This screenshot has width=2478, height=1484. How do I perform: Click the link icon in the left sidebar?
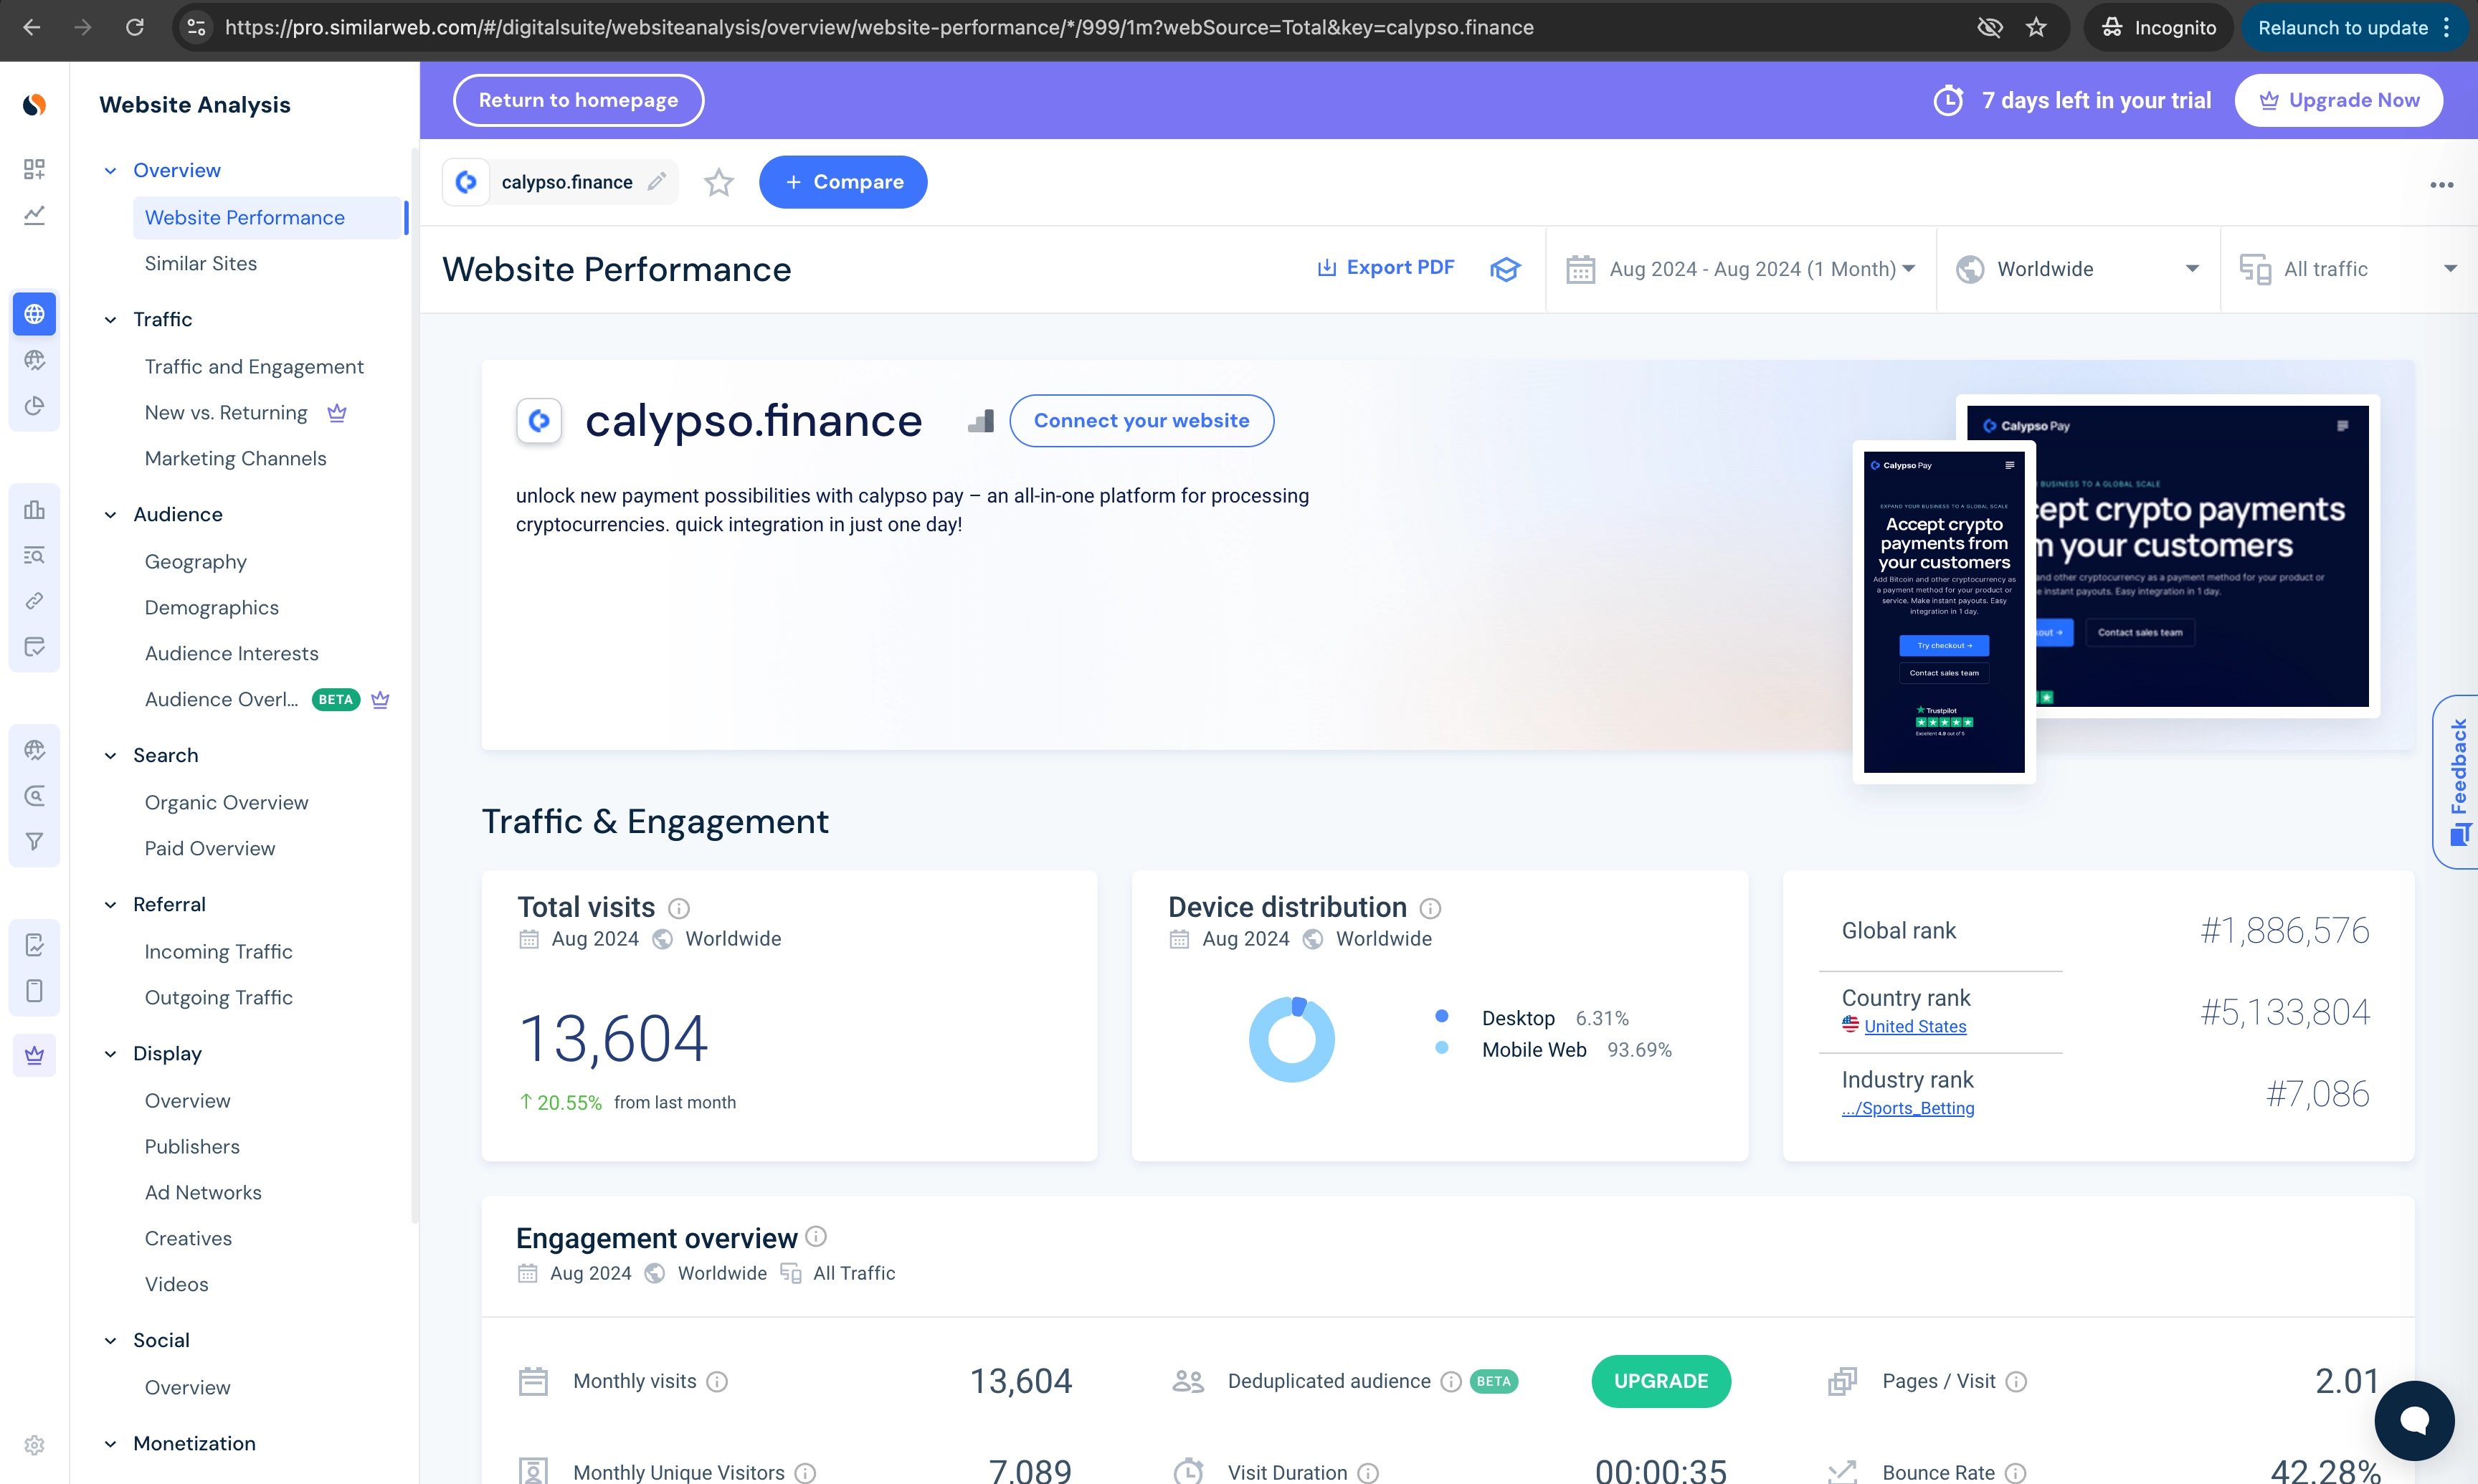[x=35, y=600]
